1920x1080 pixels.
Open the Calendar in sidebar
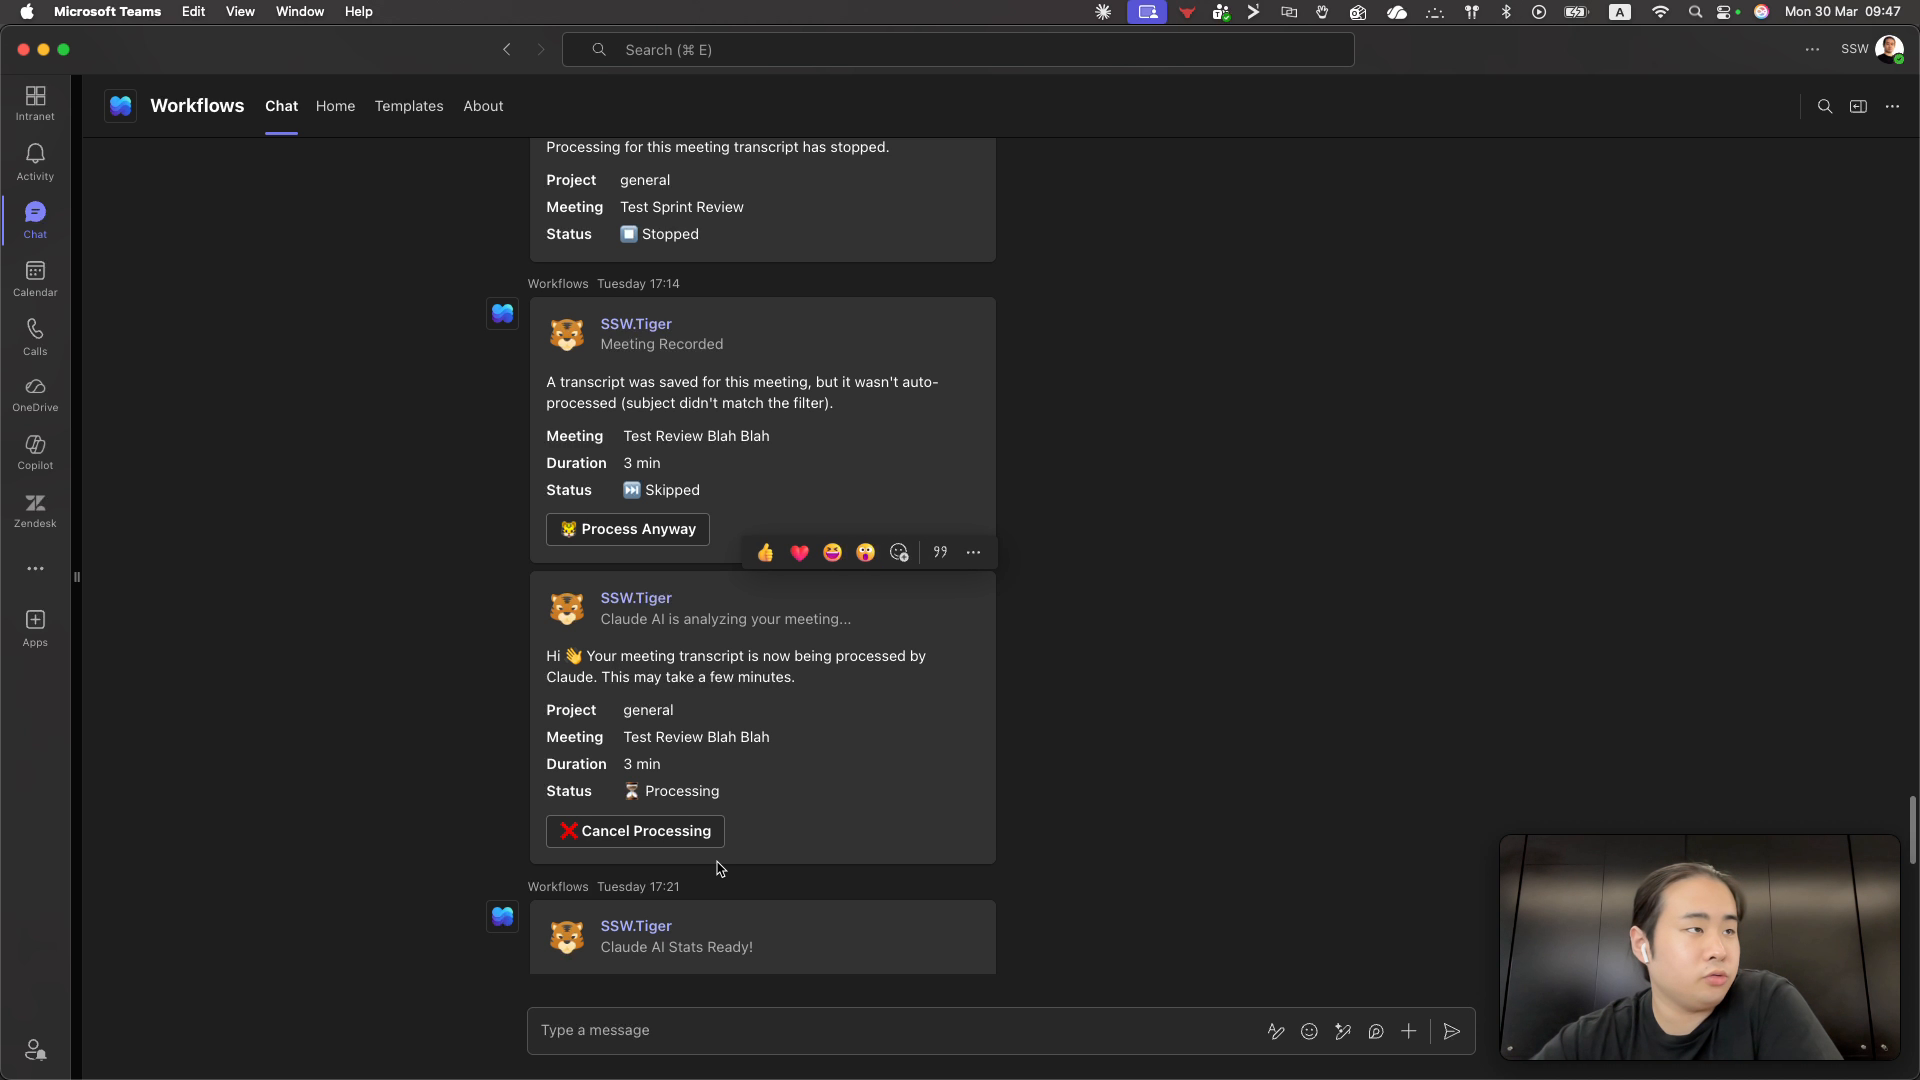tap(35, 278)
